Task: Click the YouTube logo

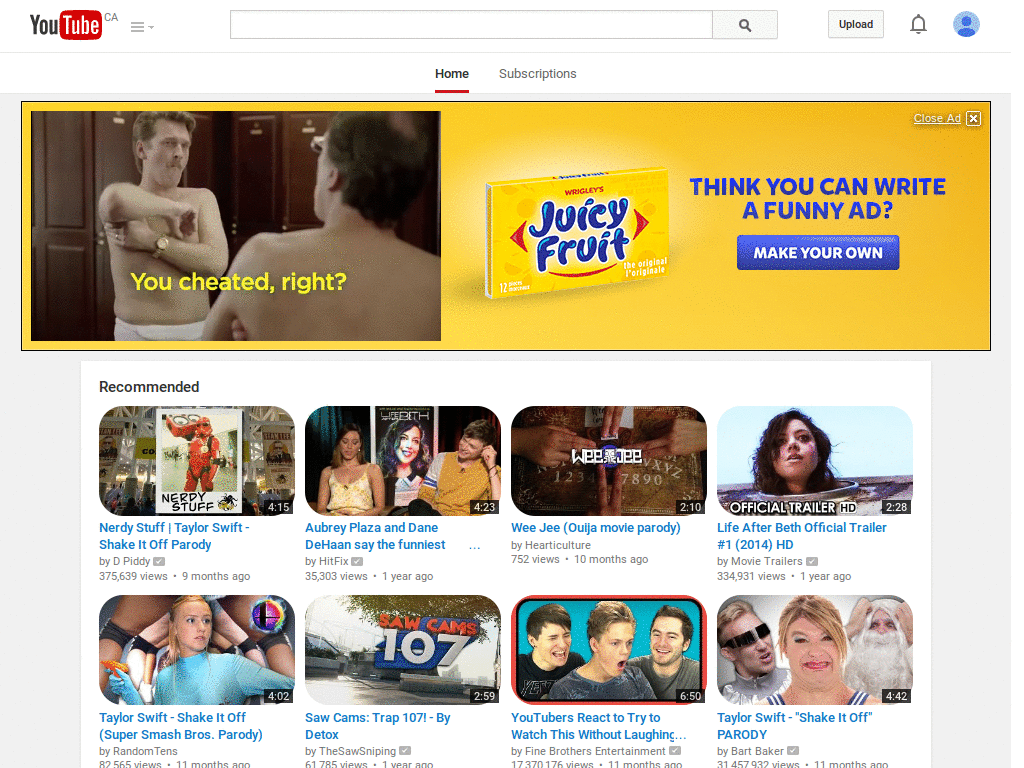Action: (66, 25)
